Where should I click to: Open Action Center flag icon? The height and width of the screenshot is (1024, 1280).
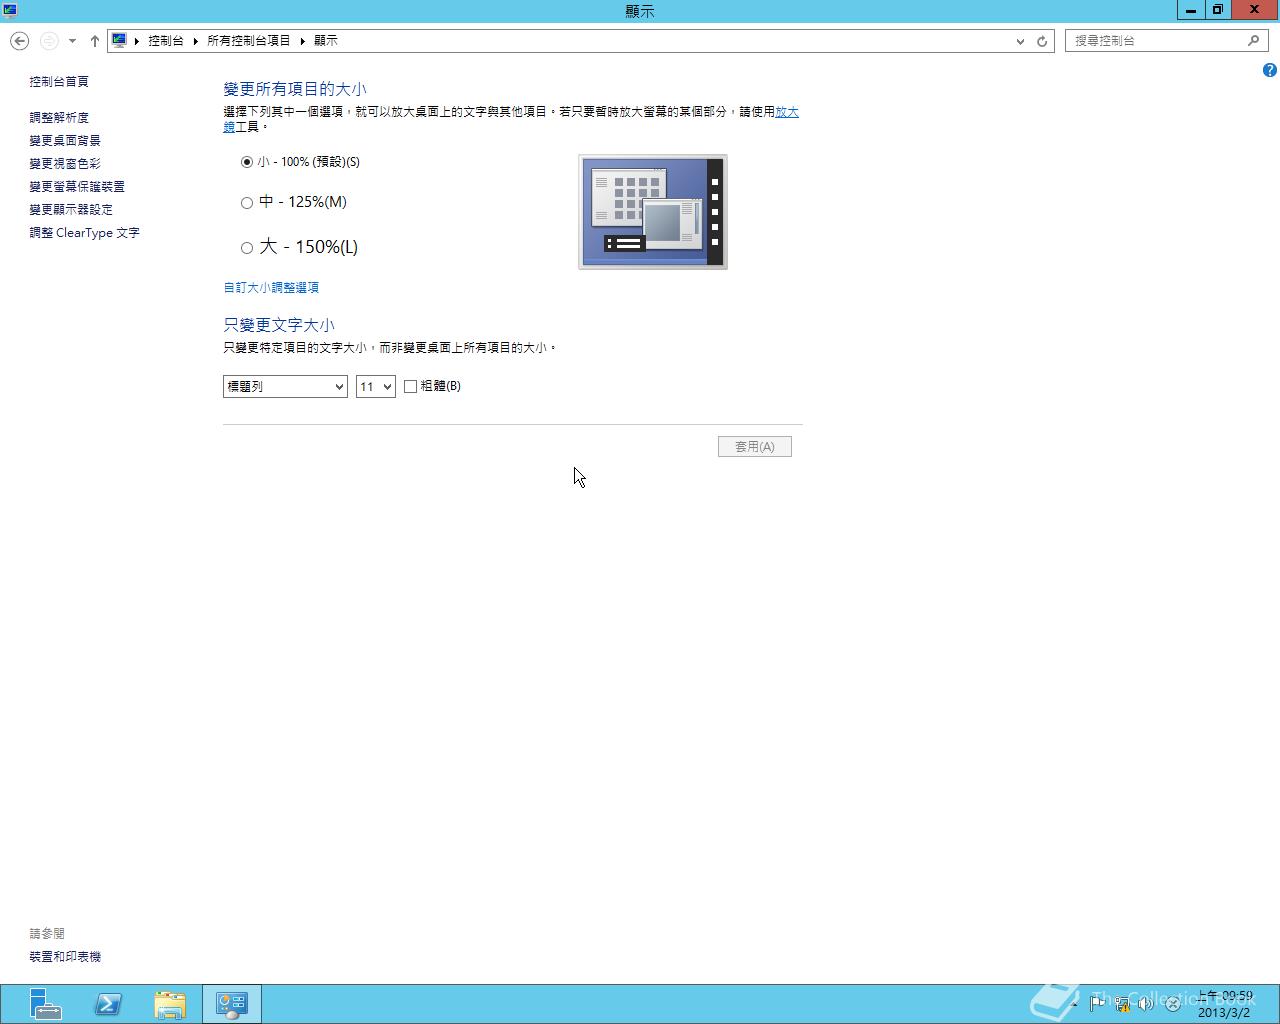(x=1097, y=1003)
